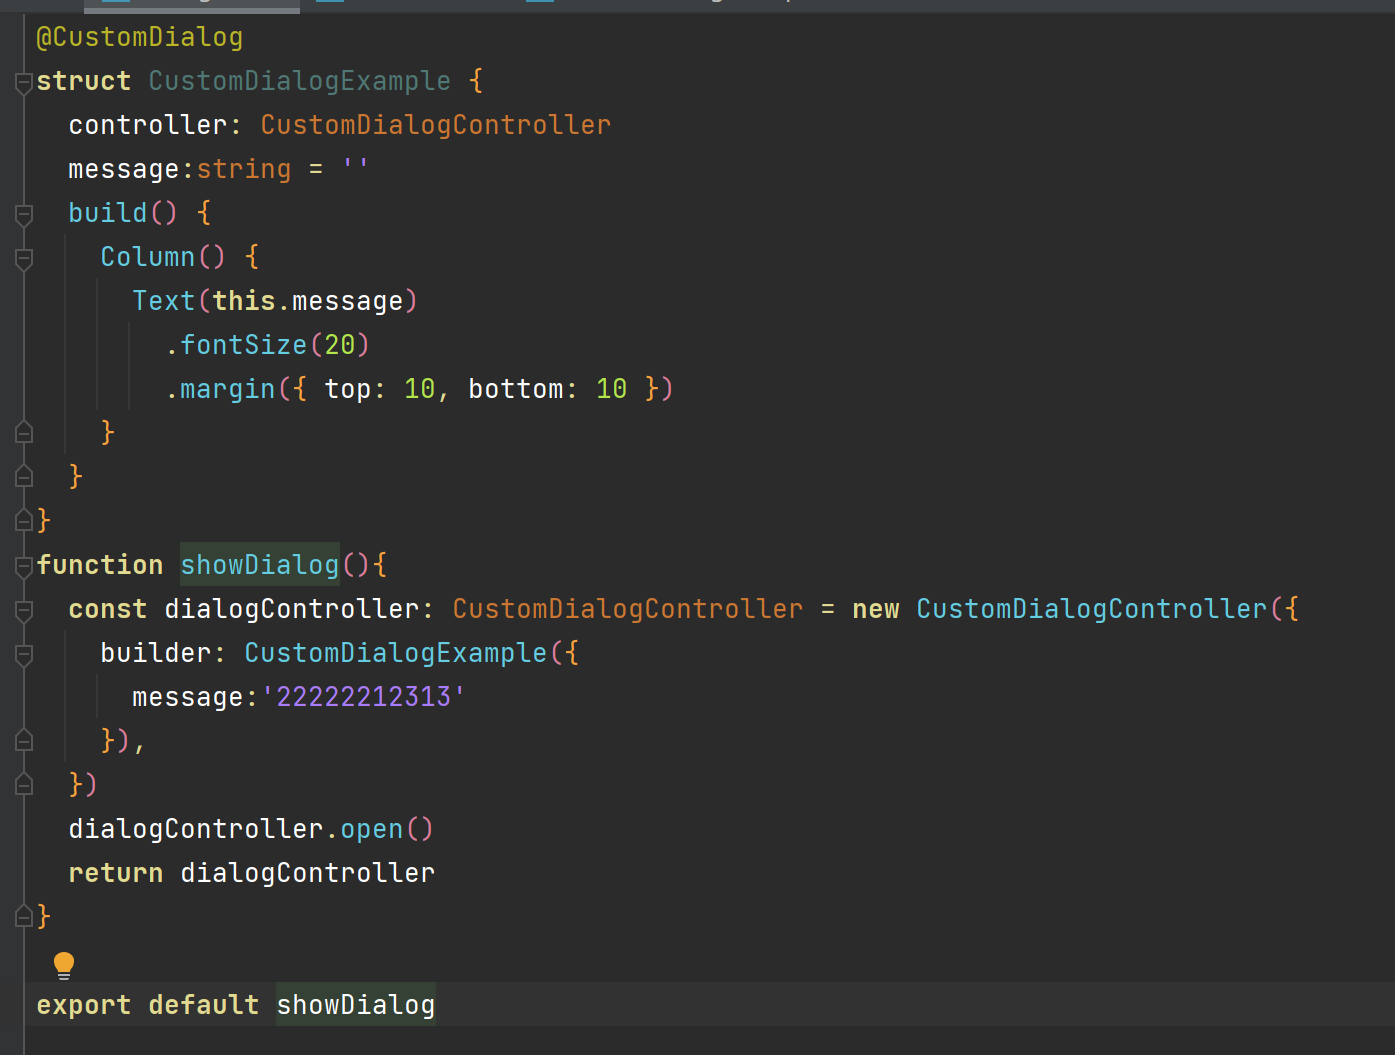Screen dimensions: 1395x1055
Task: Click the @CustomDialog decorator
Action: pyautogui.click(x=140, y=38)
